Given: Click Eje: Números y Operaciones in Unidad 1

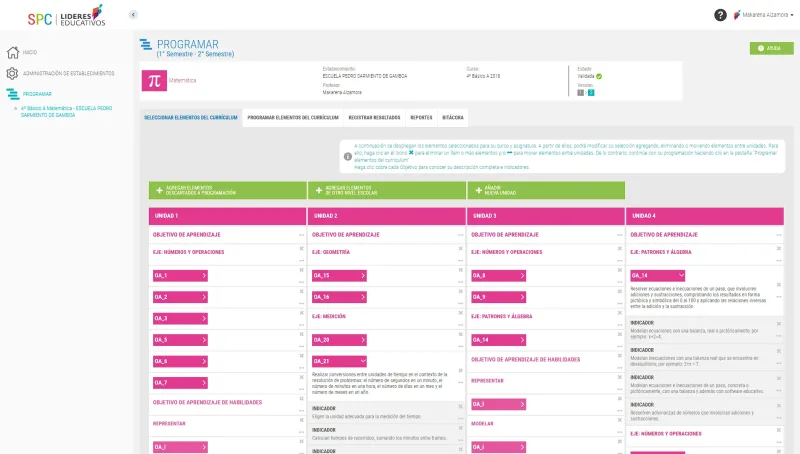Looking at the screenshot, I should (188, 252).
